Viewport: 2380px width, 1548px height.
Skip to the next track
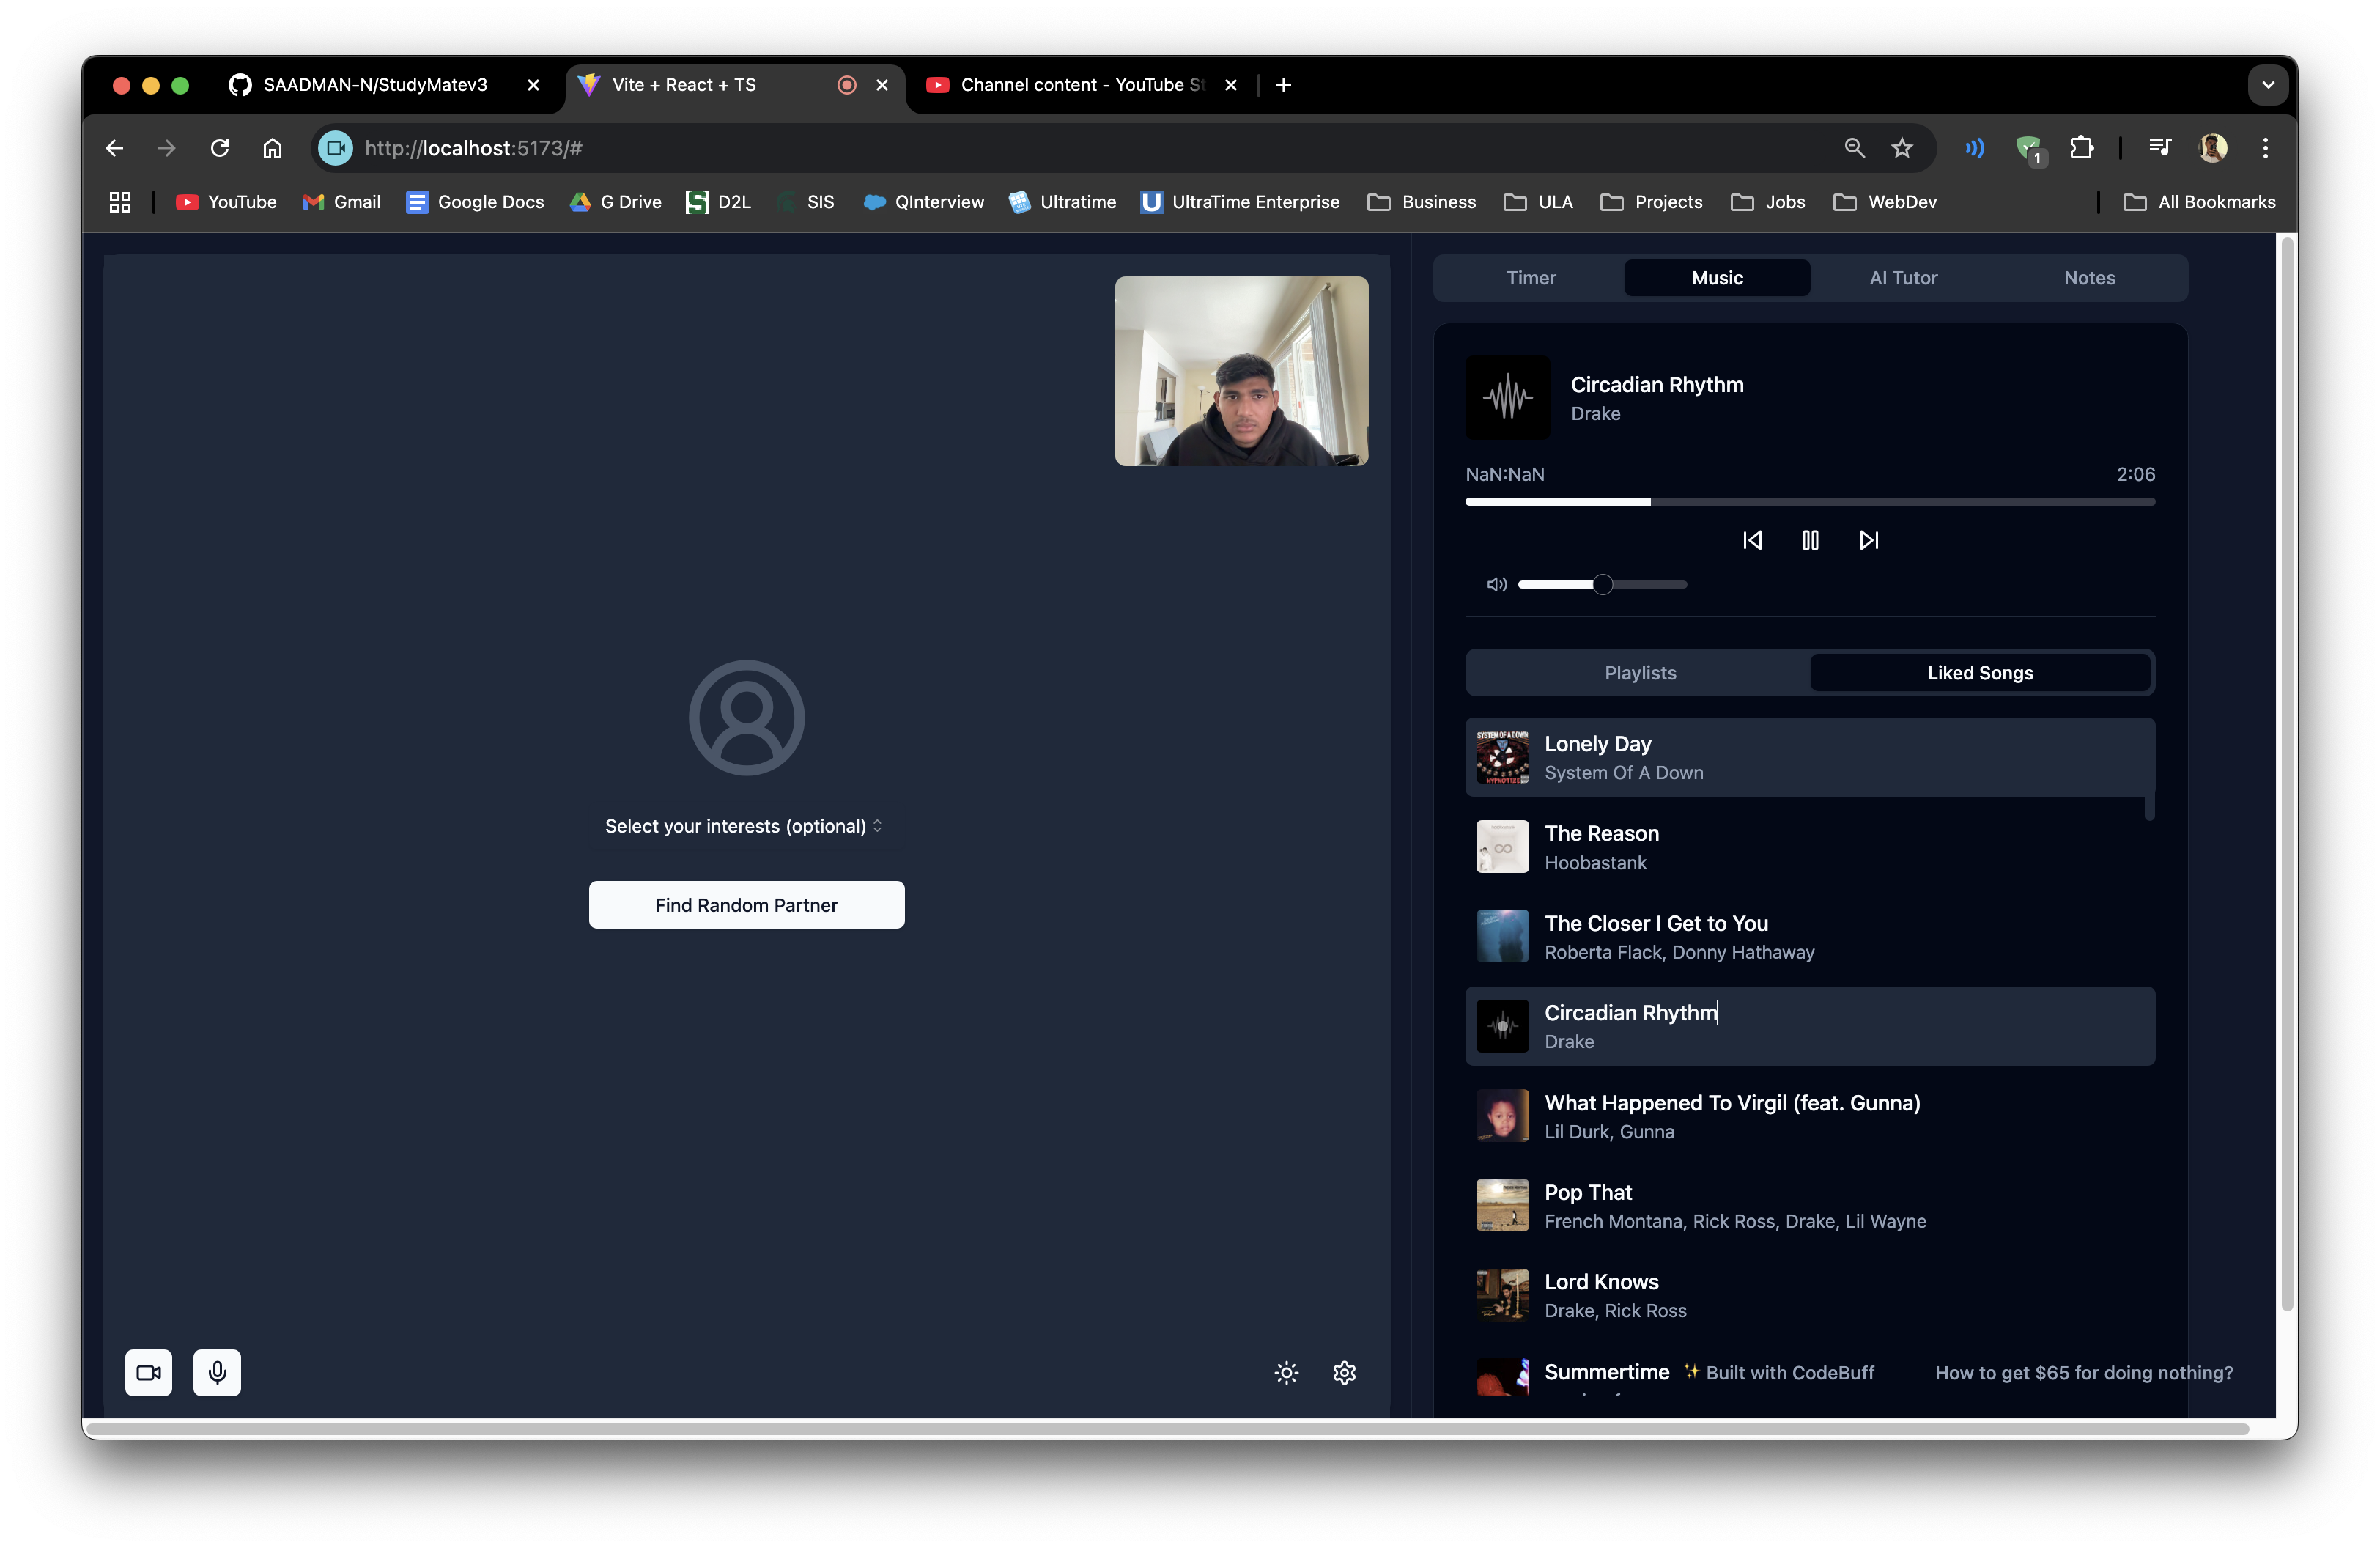(x=1868, y=540)
